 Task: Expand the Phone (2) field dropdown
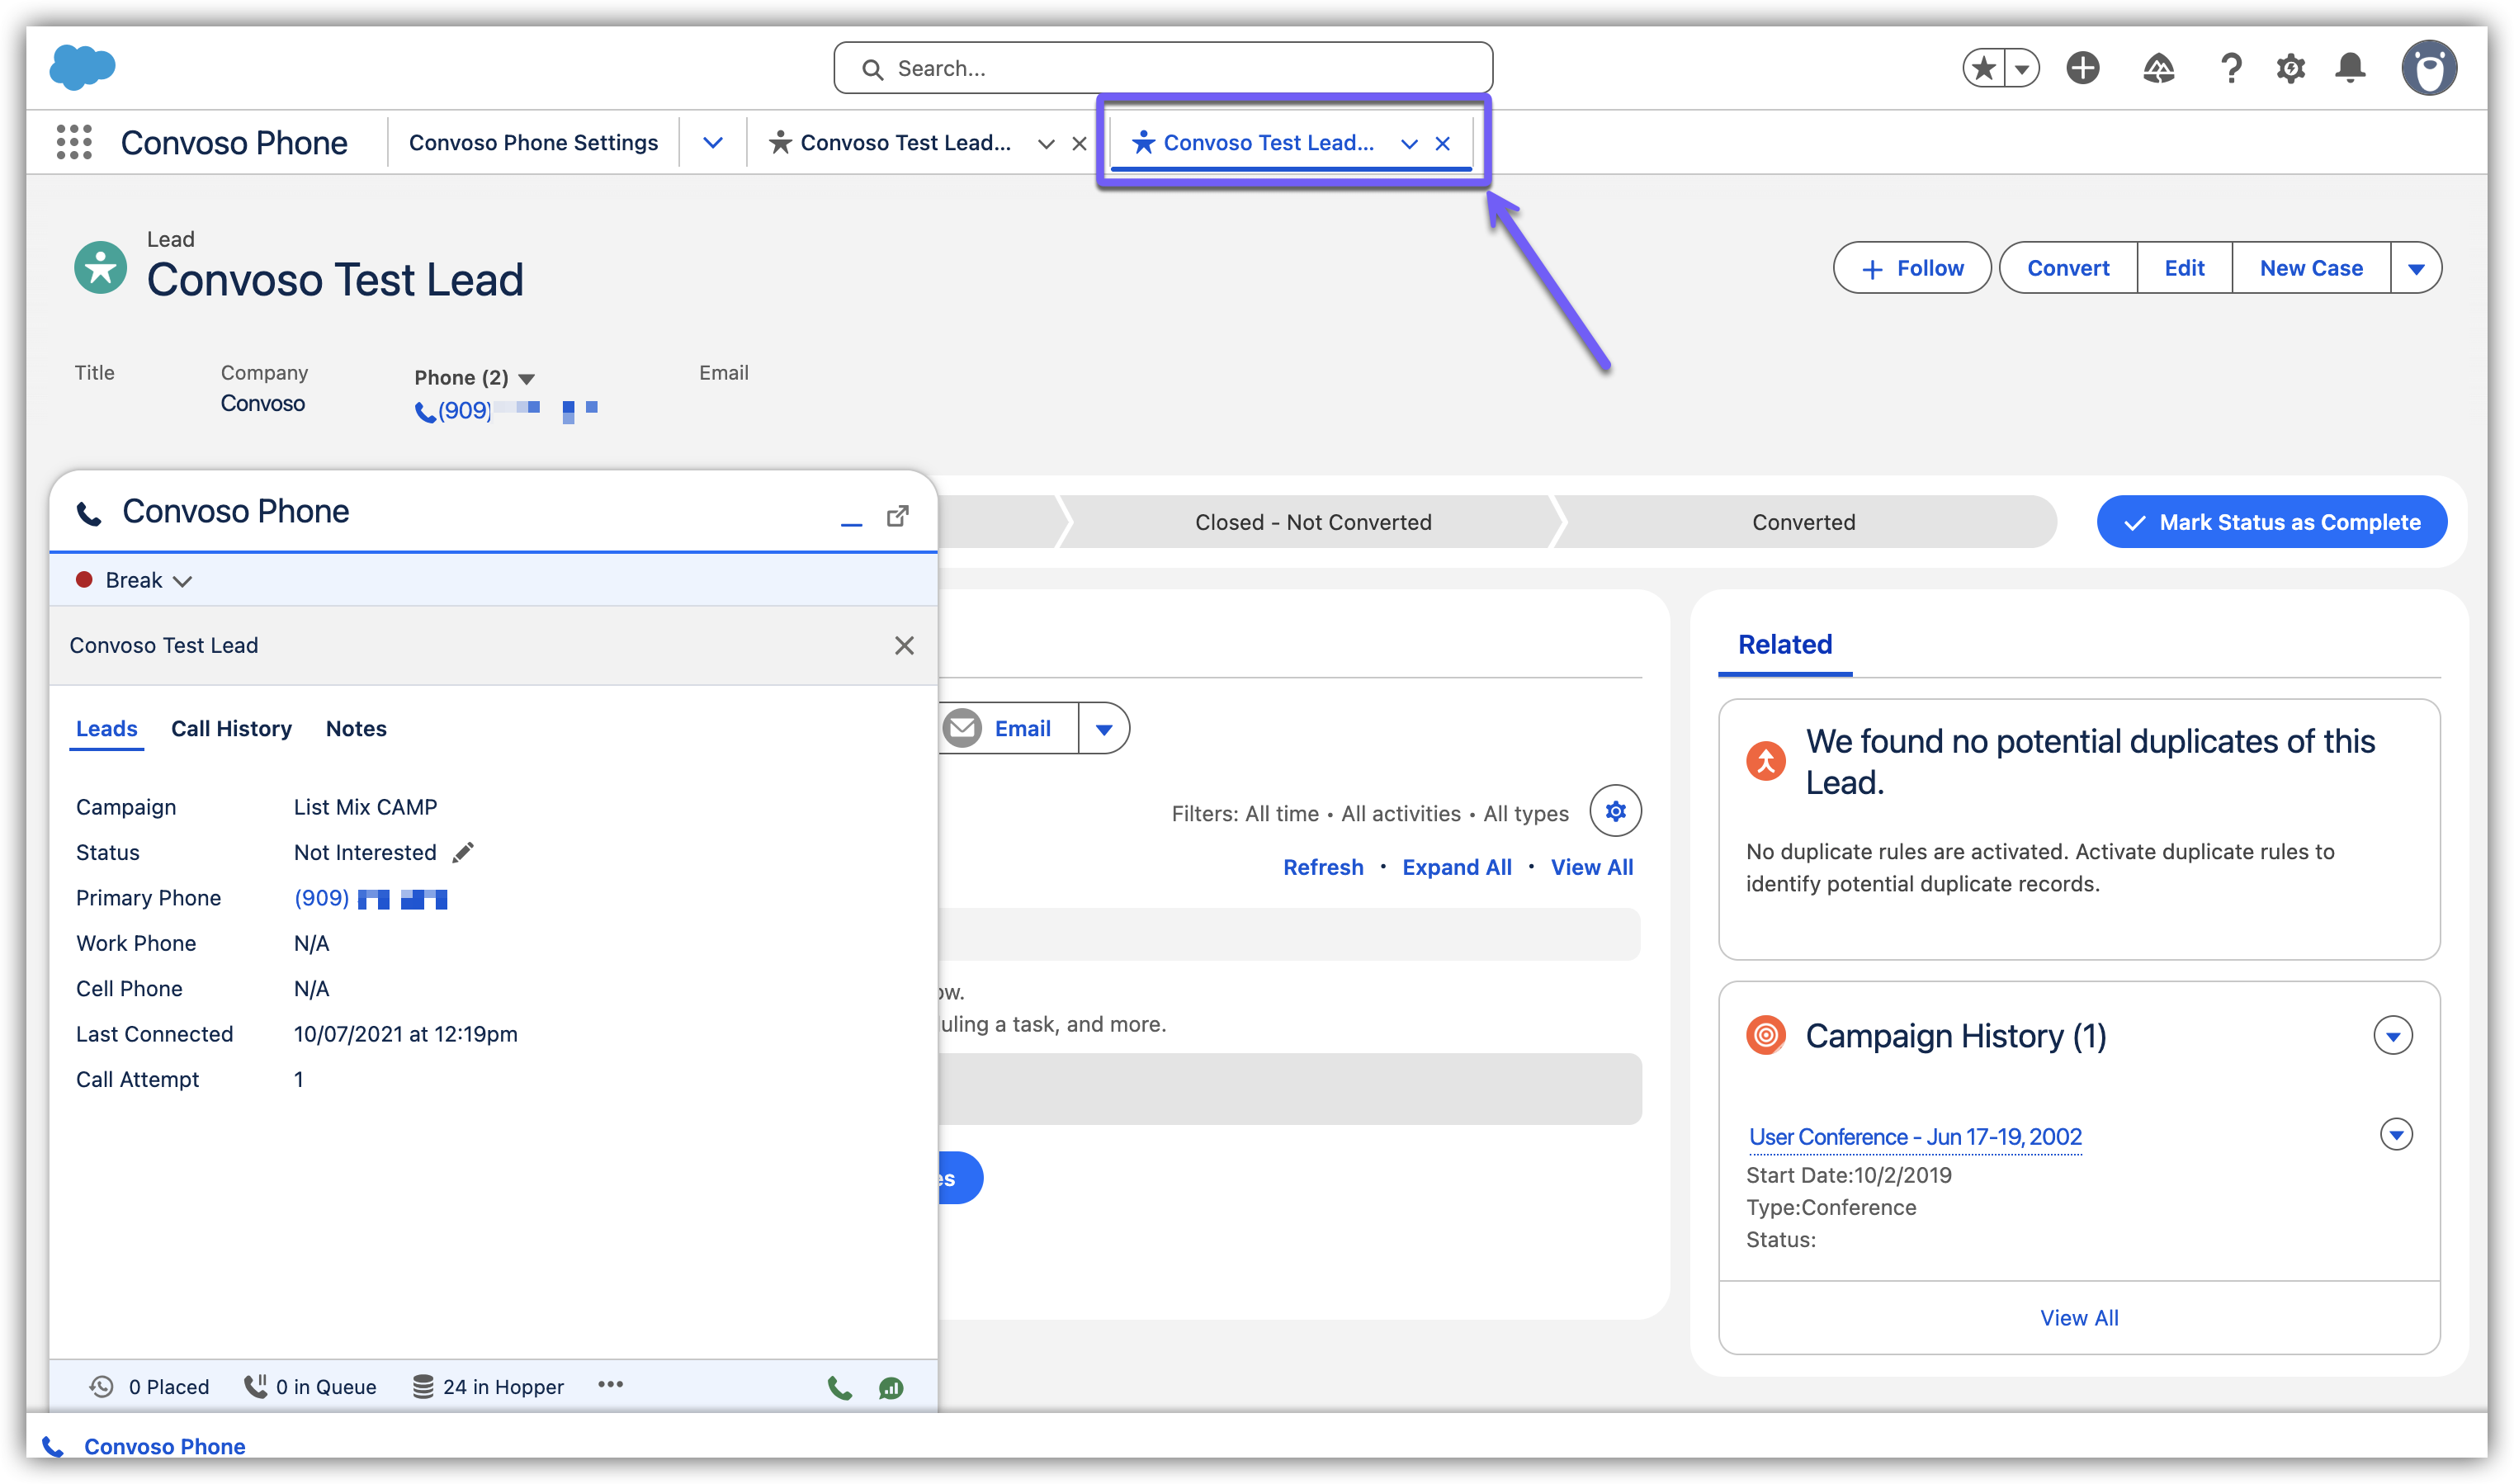(x=527, y=379)
